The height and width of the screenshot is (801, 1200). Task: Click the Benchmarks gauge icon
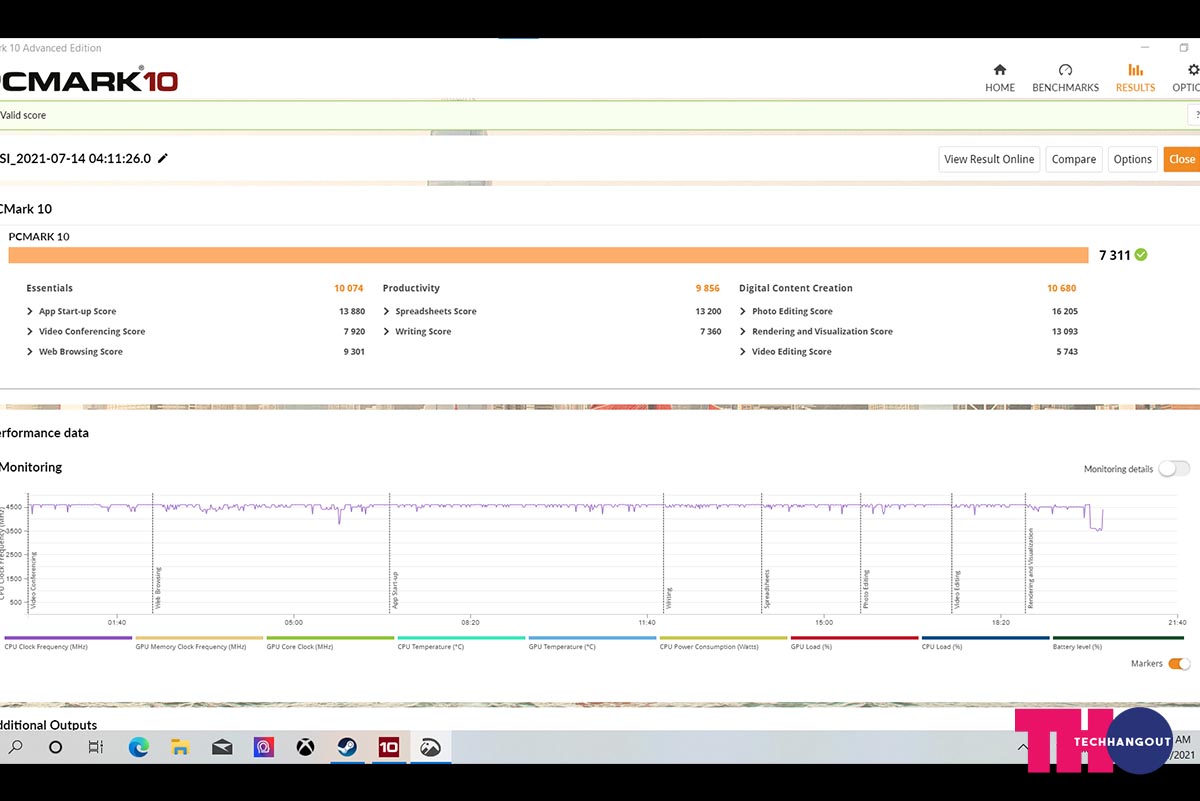pos(1065,70)
